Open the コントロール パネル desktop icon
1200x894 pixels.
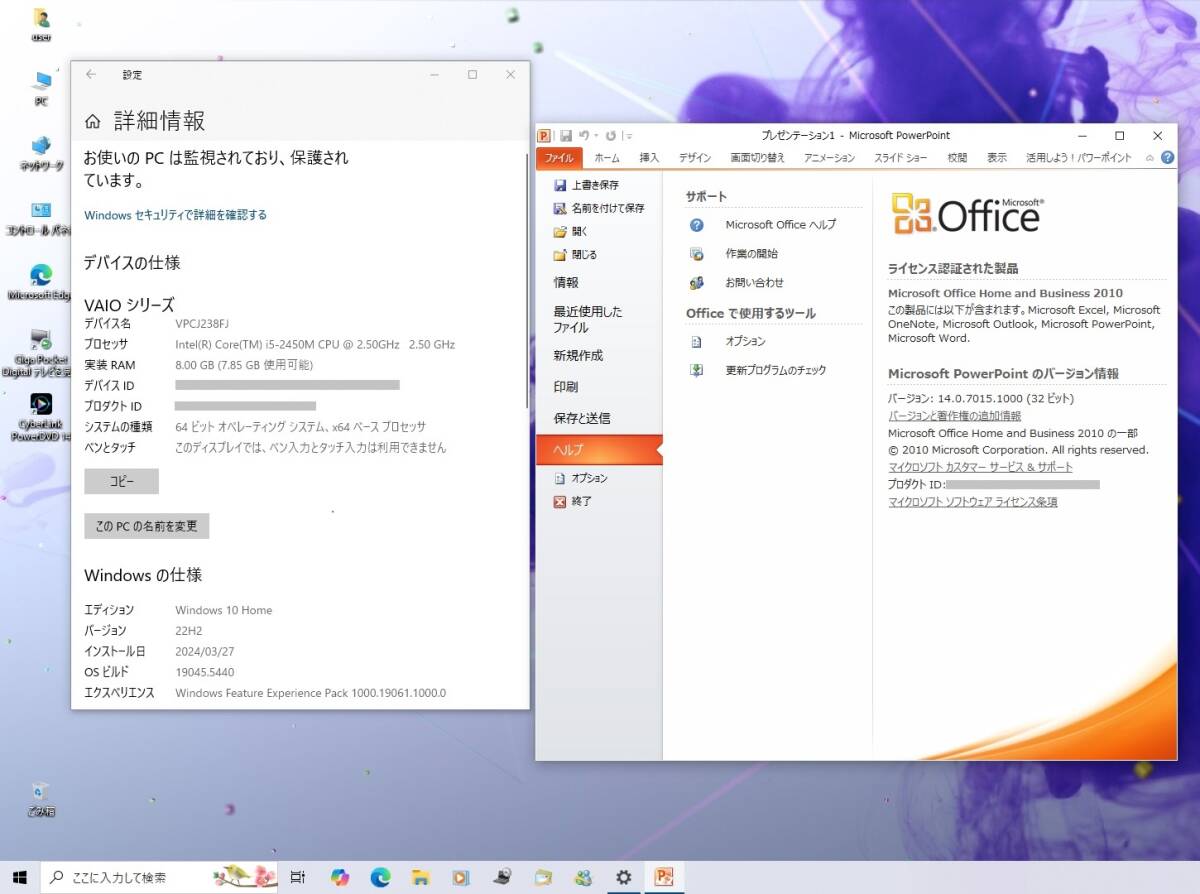point(41,218)
